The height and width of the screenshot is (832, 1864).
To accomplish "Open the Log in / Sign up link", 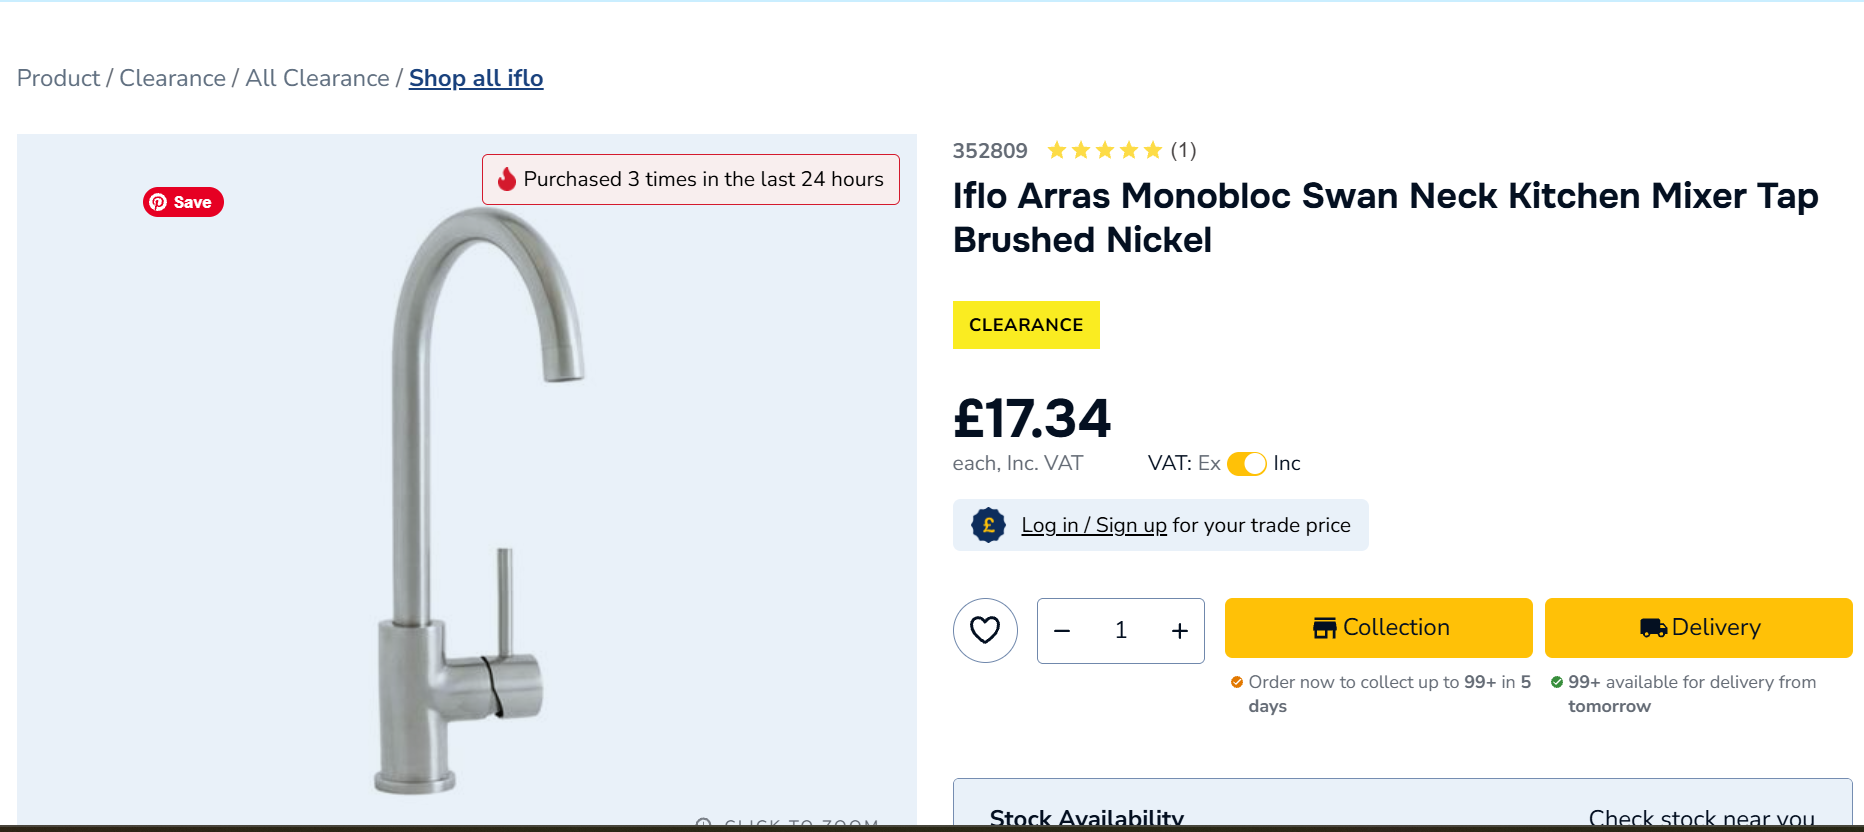I will tap(1094, 525).
